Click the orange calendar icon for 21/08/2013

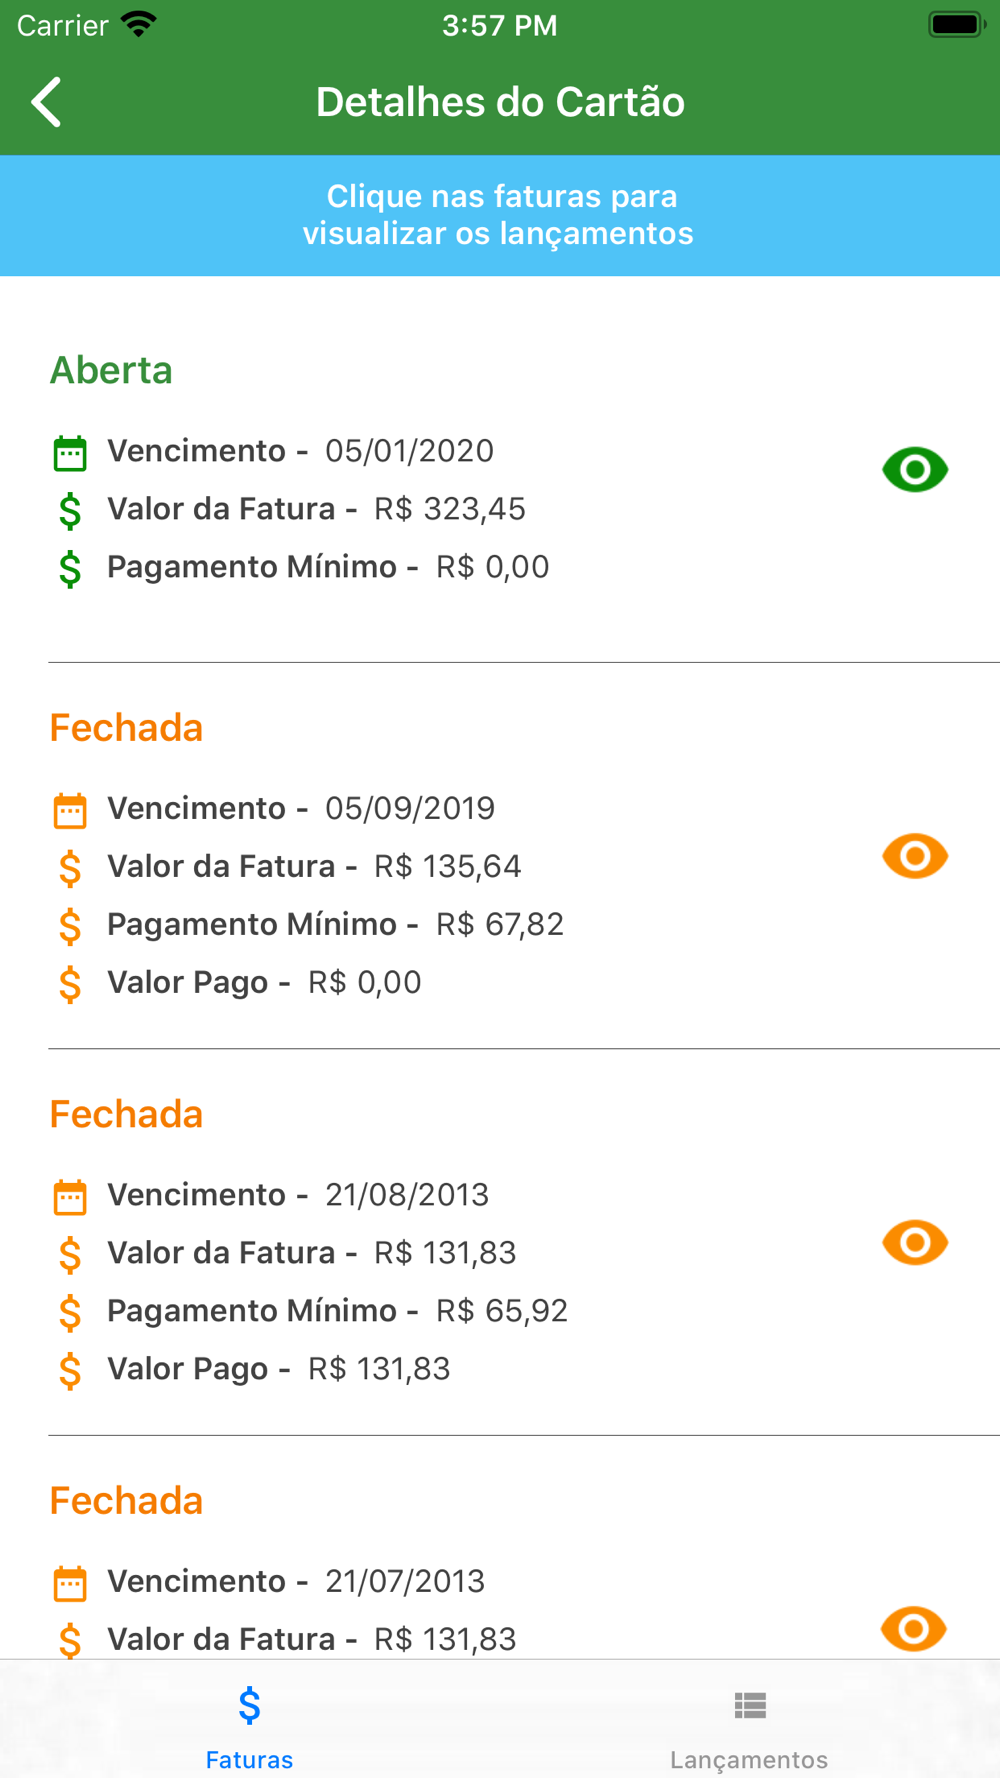pyautogui.click(x=70, y=1196)
